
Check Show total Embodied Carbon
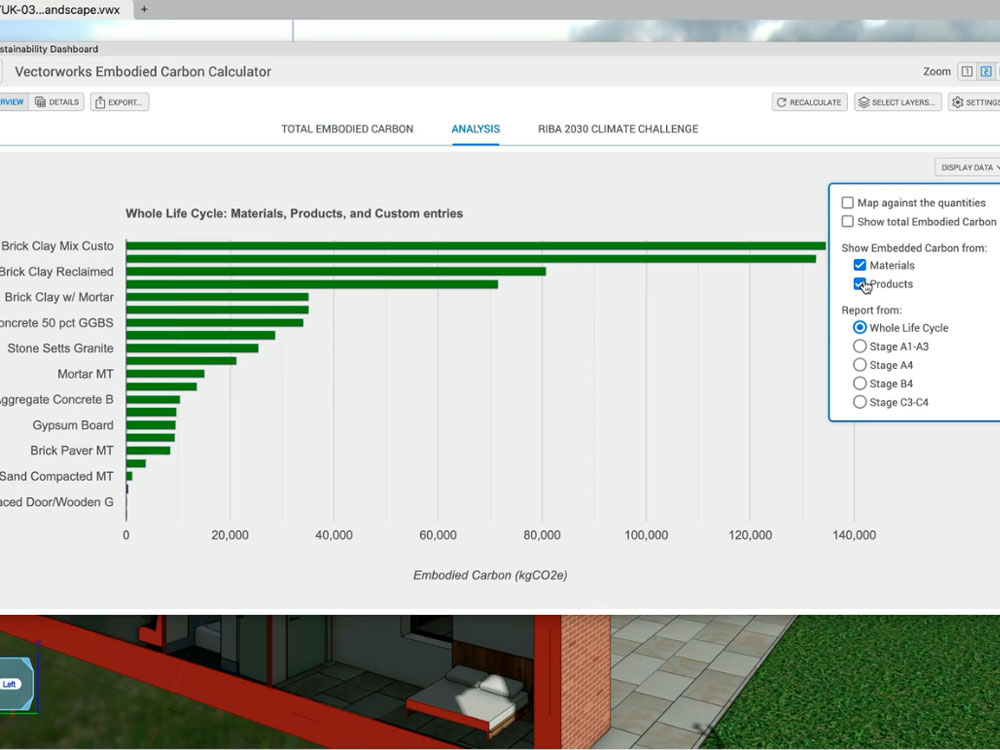point(848,222)
